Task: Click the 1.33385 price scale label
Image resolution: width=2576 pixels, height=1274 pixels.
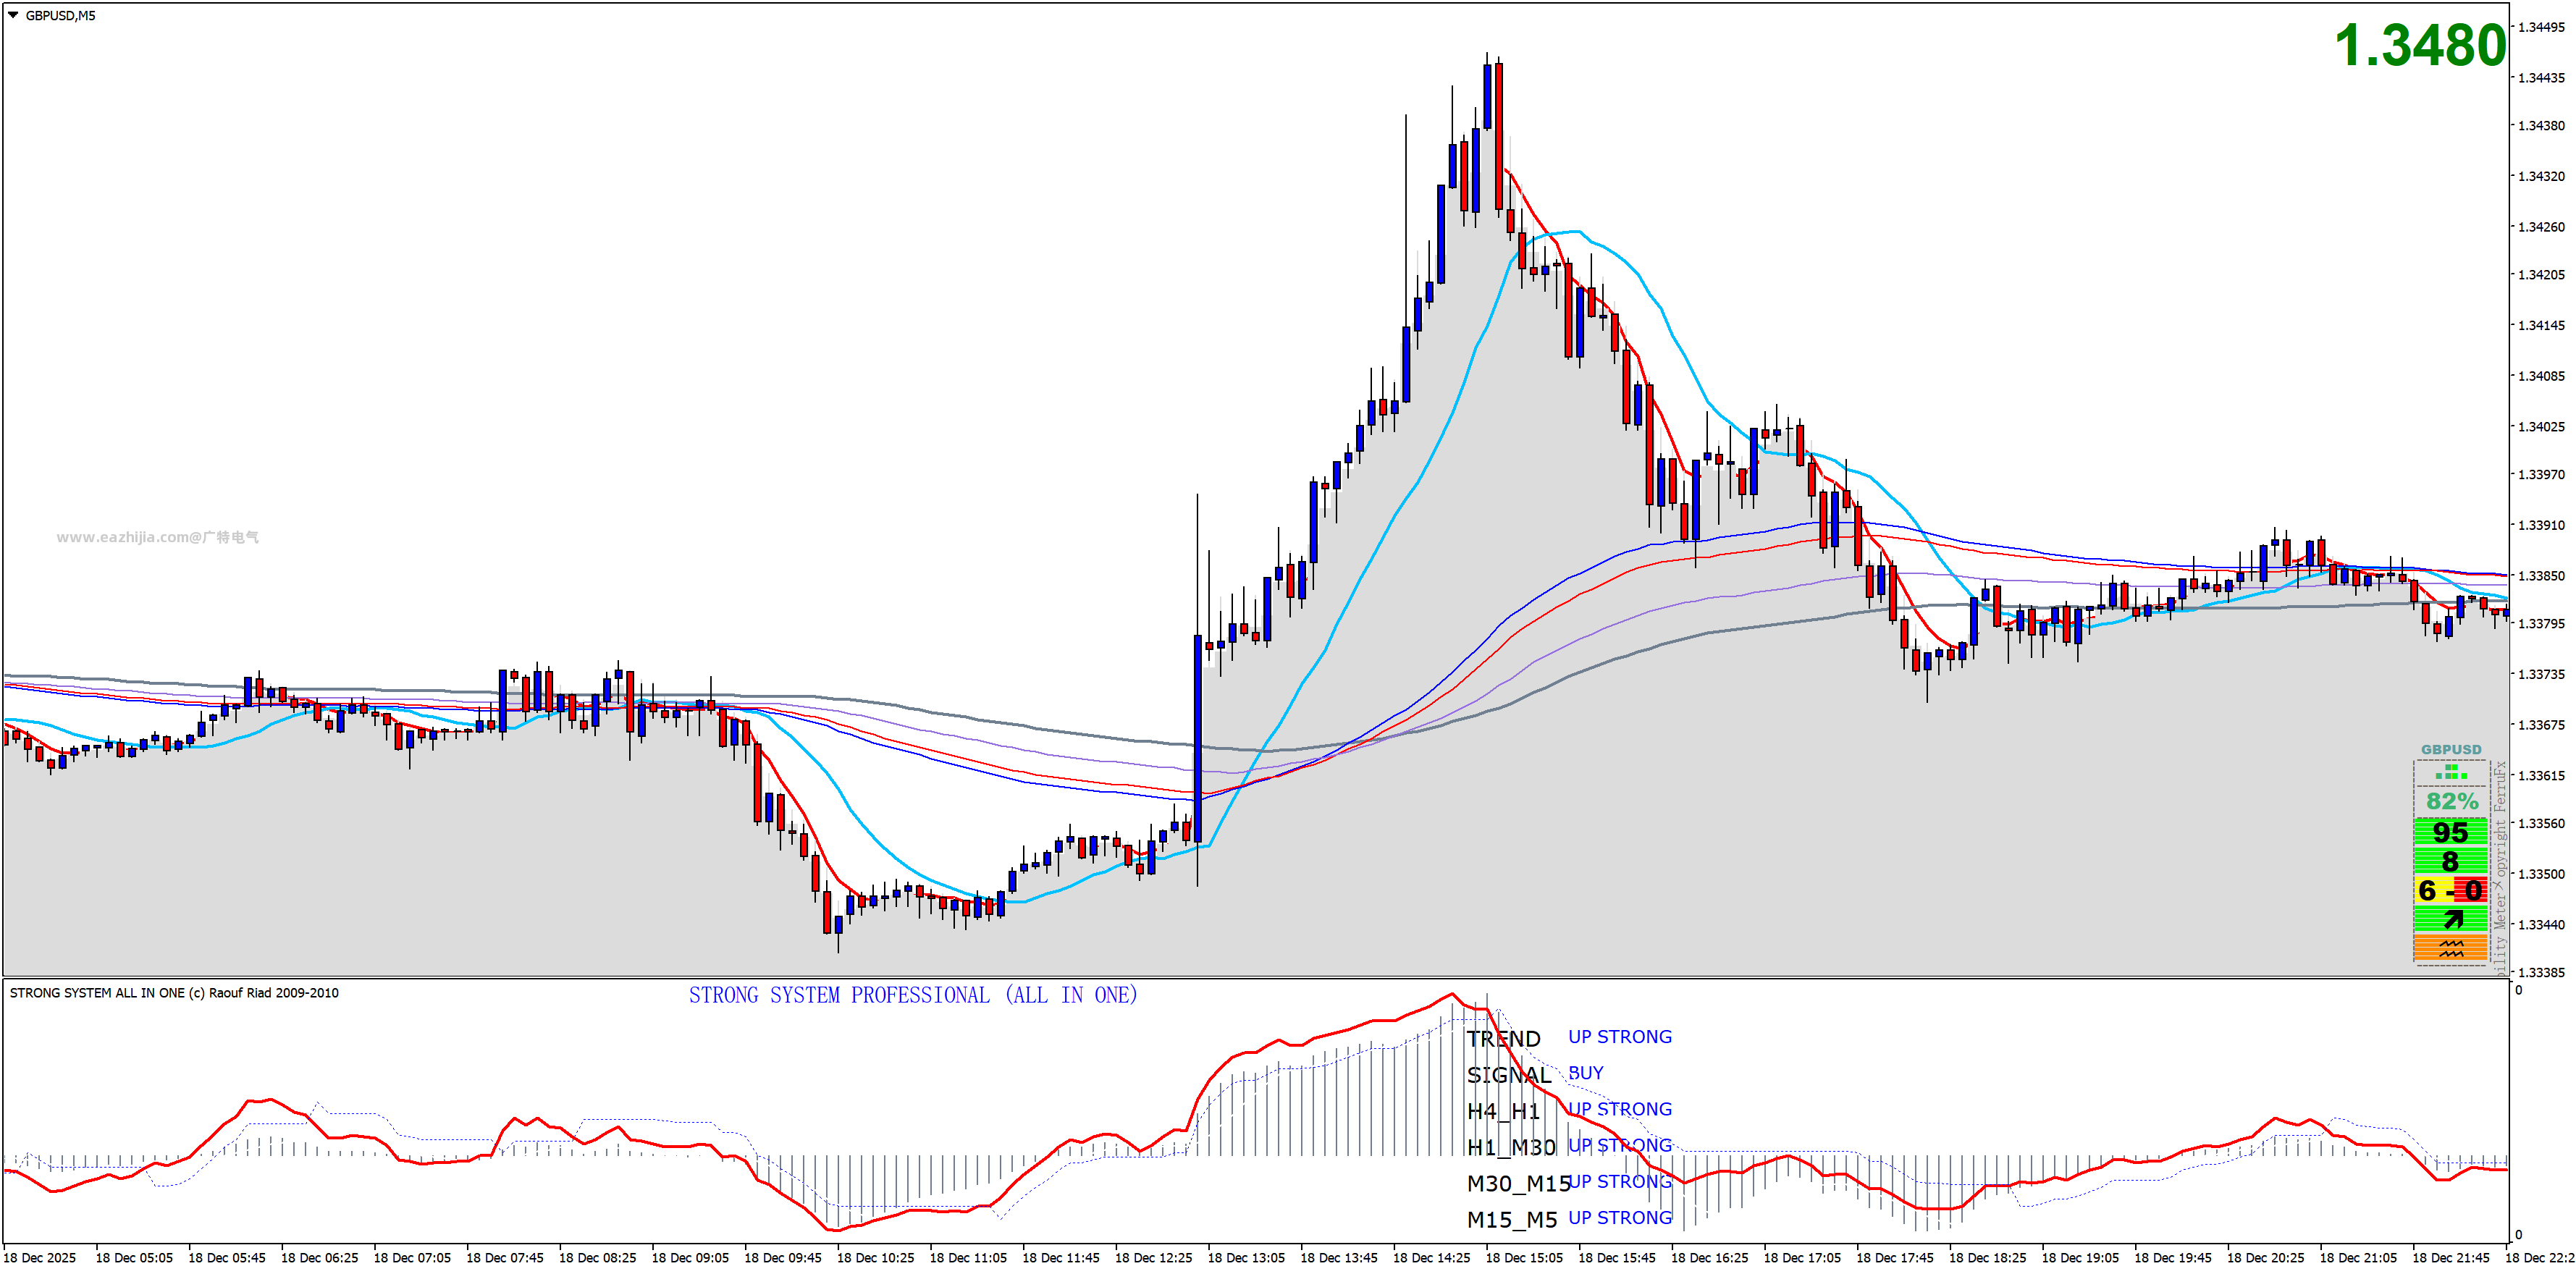Action: click(2541, 972)
